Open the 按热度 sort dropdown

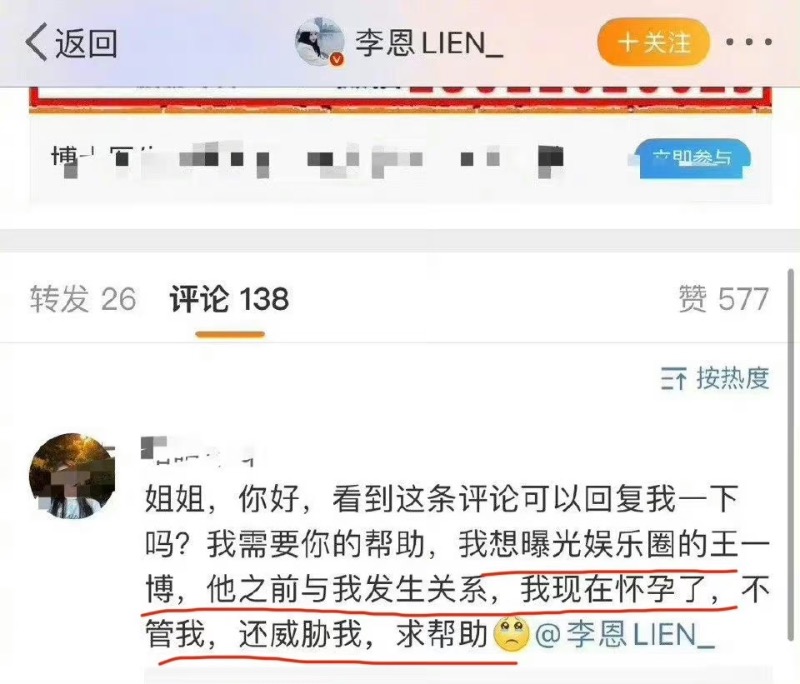tap(715, 378)
